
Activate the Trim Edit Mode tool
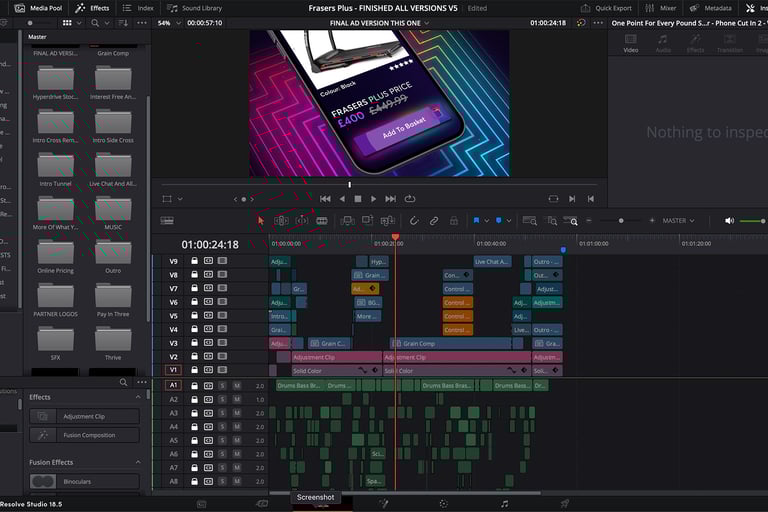281,221
